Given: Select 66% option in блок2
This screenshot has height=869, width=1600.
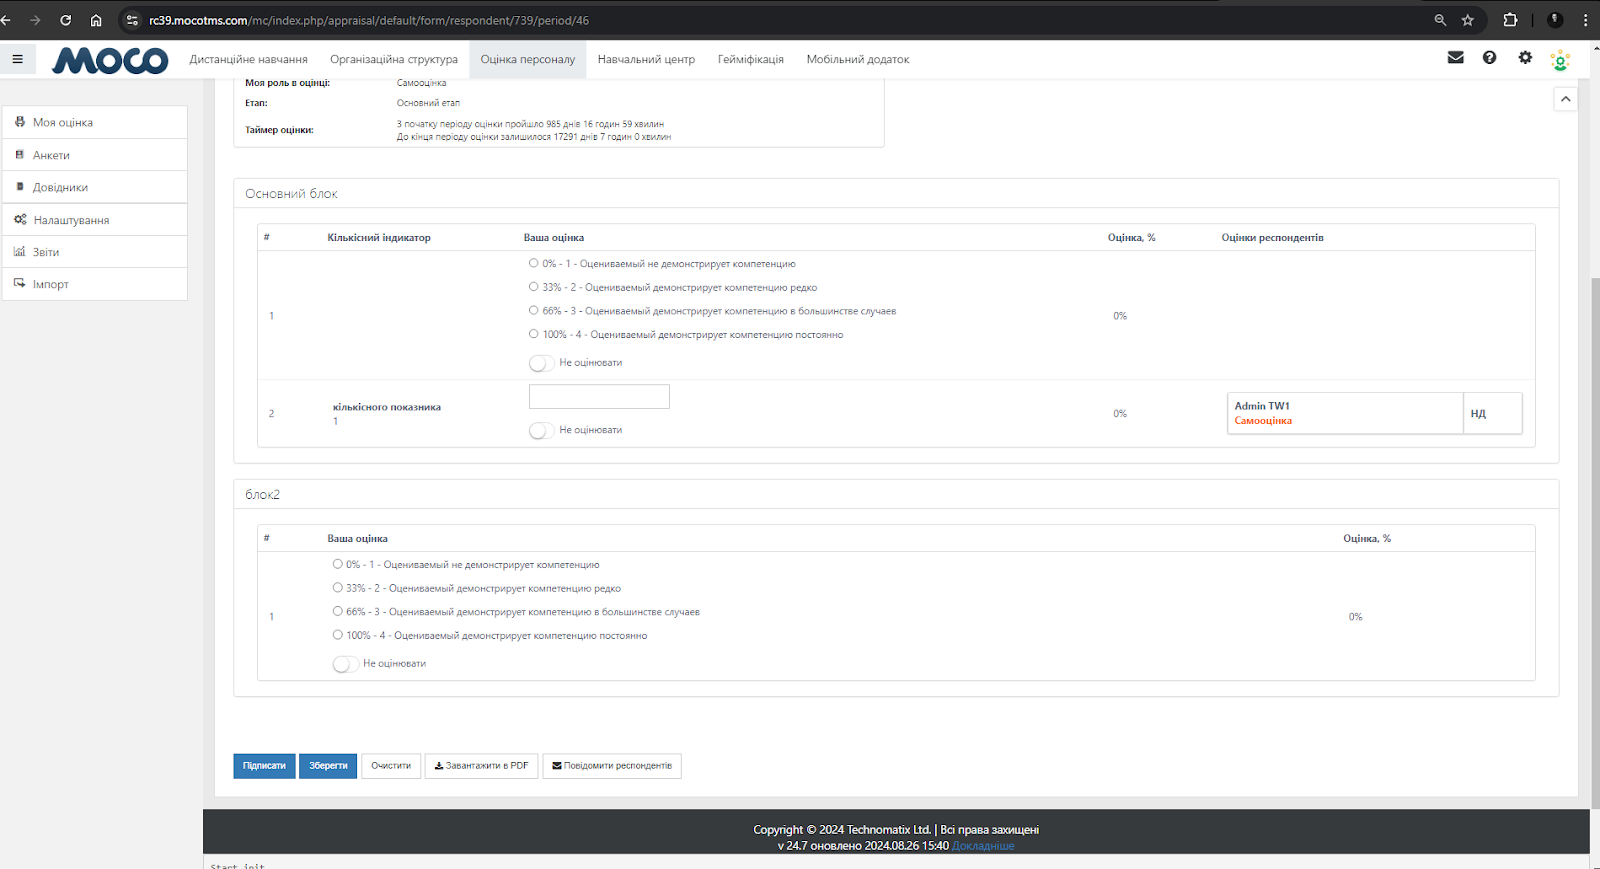Looking at the screenshot, I should click(x=338, y=611).
